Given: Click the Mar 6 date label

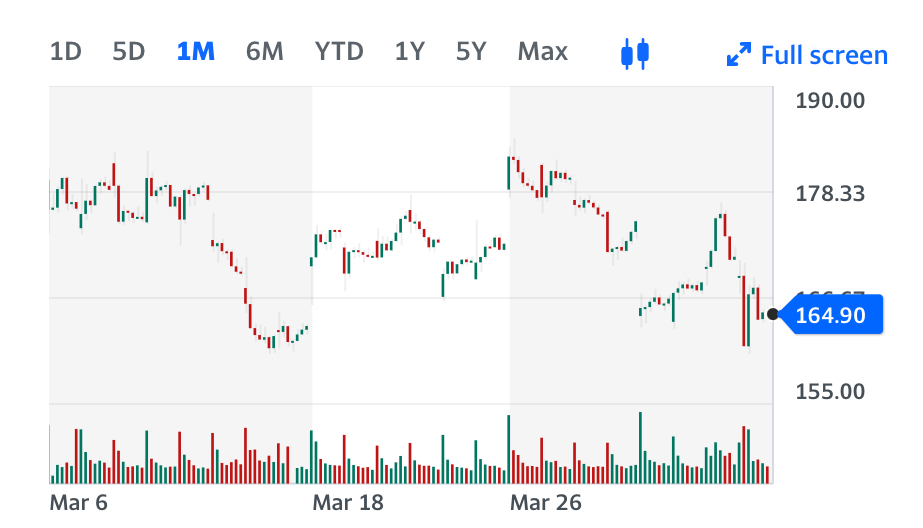Looking at the screenshot, I should pyautogui.click(x=78, y=501).
